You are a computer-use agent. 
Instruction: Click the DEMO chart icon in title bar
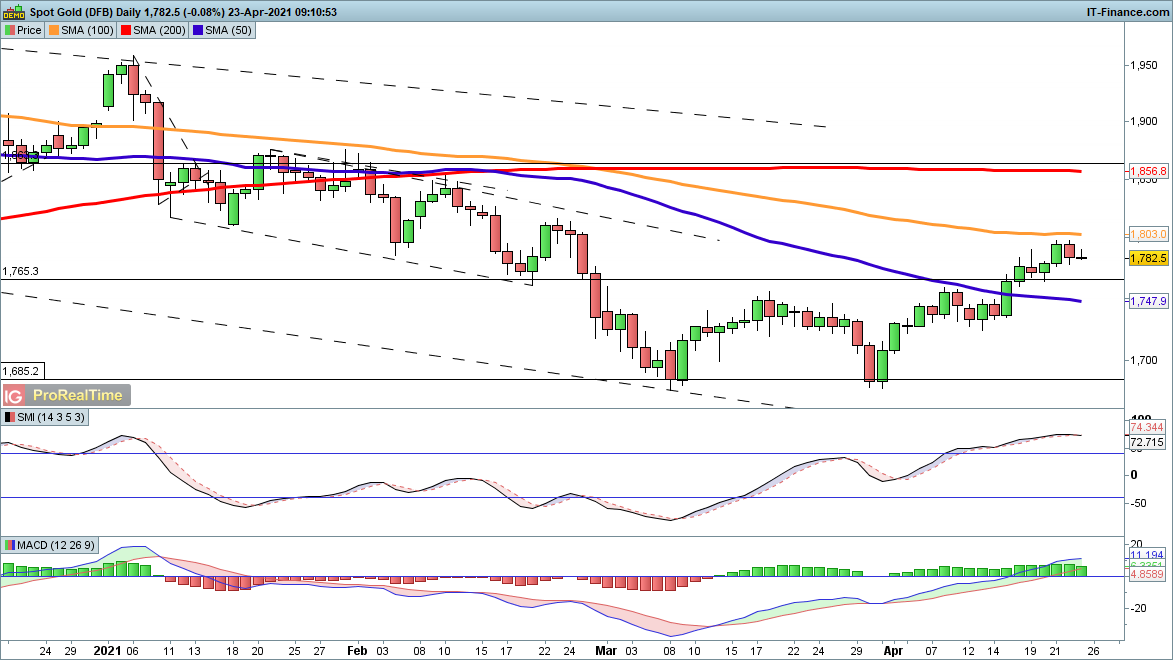coord(15,11)
